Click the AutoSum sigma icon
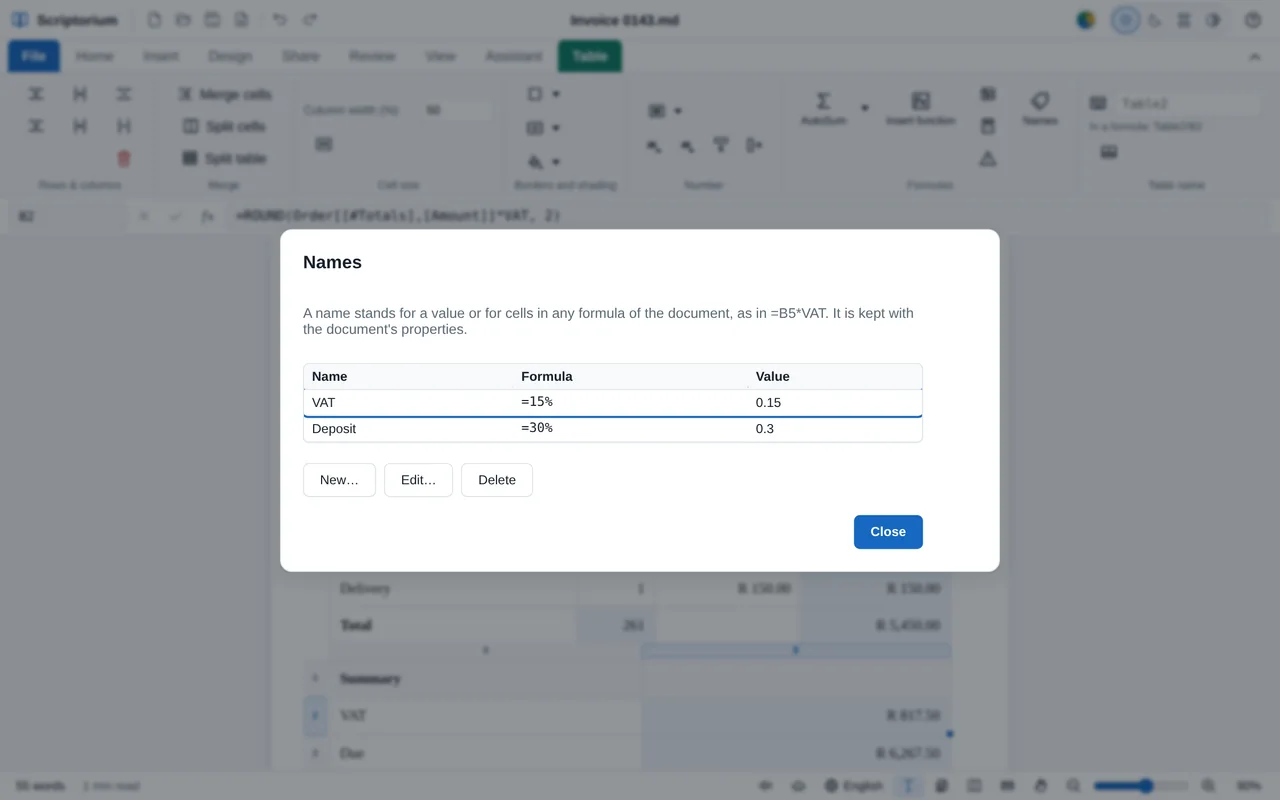 (823, 101)
